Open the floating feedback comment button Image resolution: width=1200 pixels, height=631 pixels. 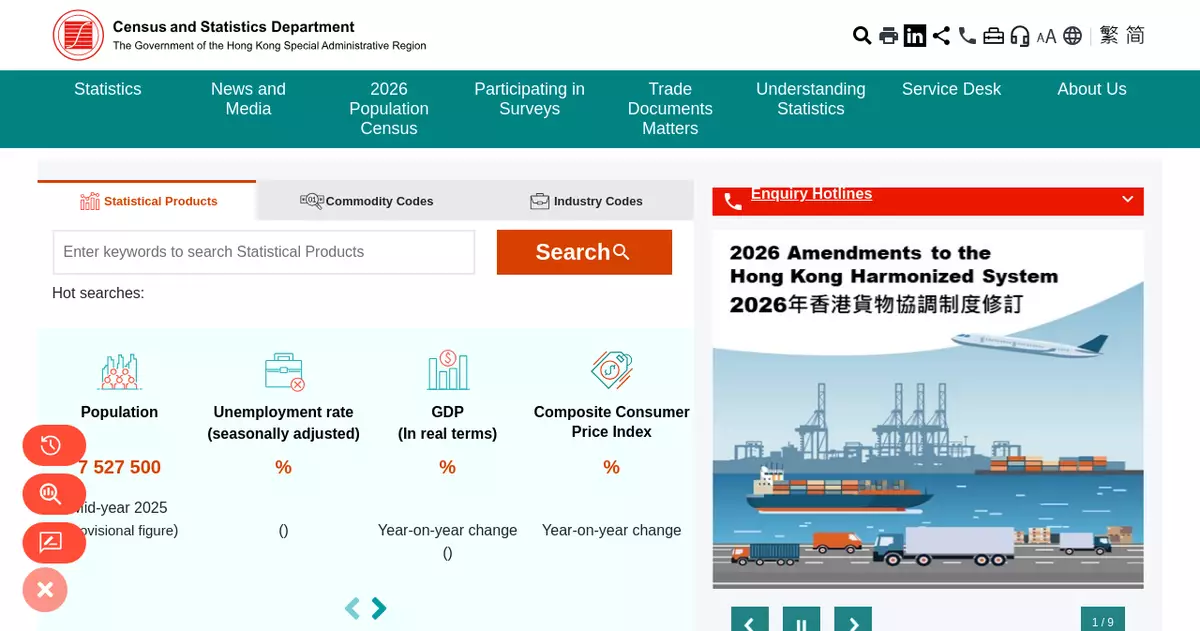(54, 543)
